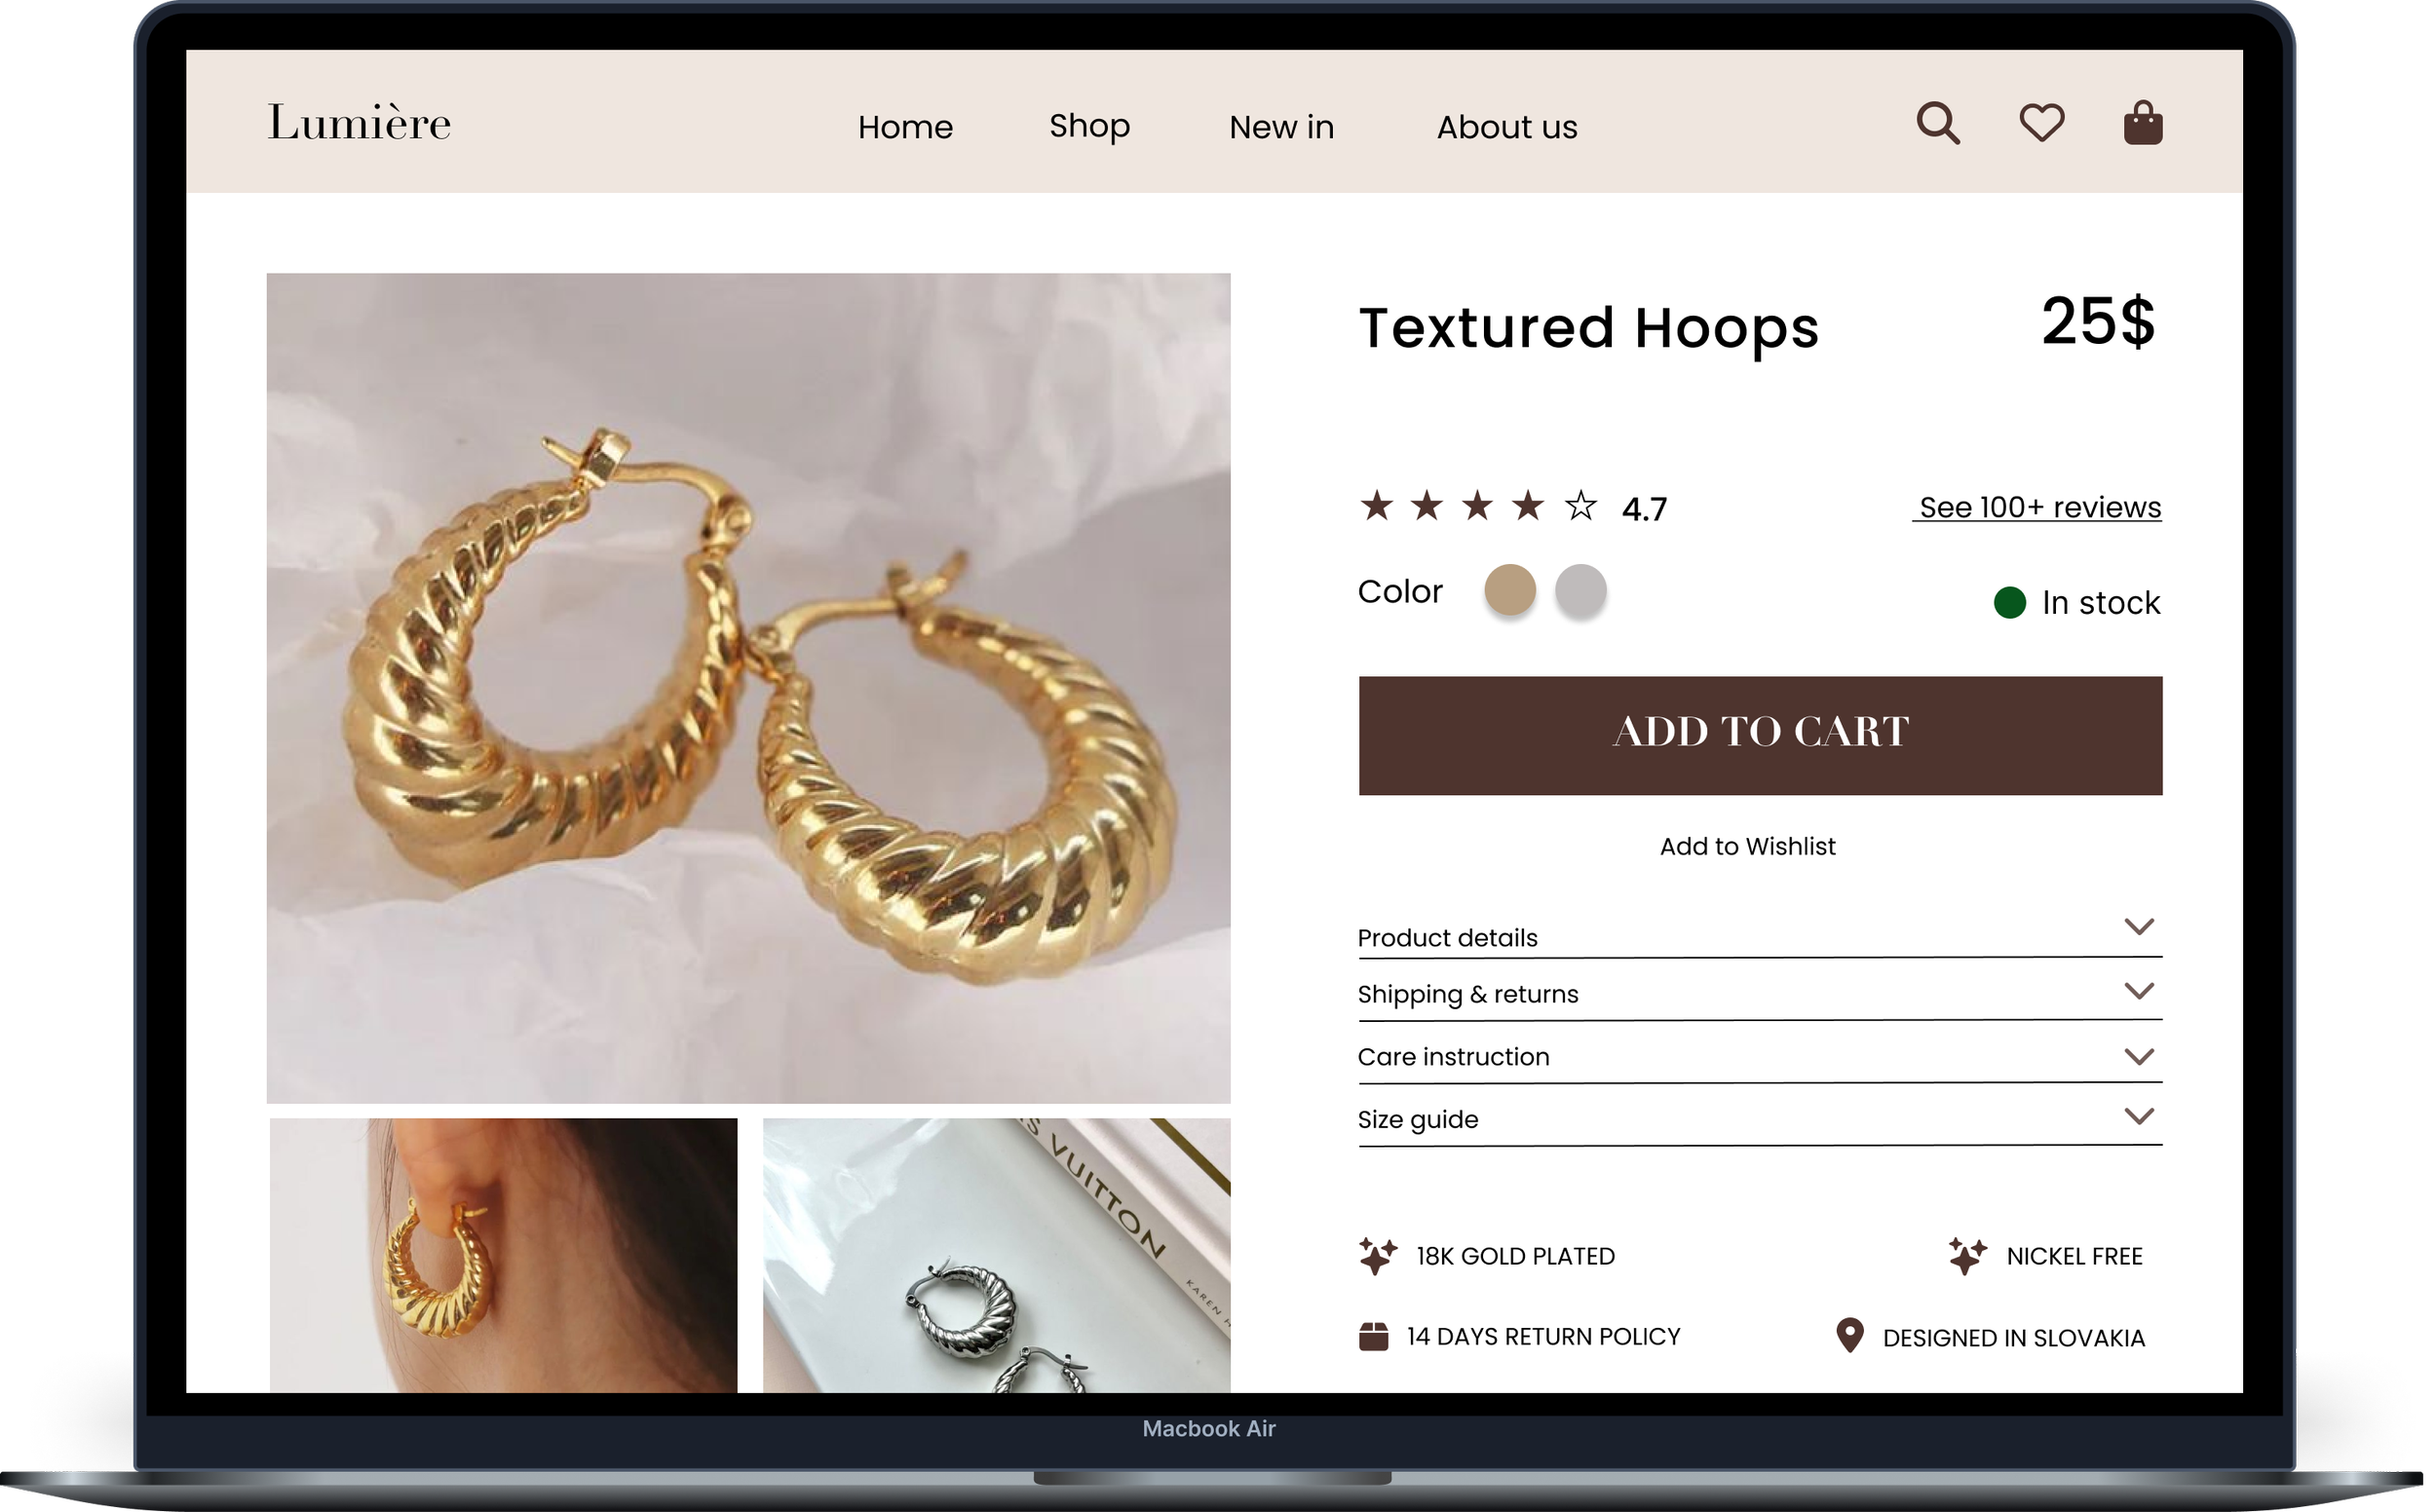Image resolution: width=2436 pixels, height=1512 pixels.
Task: Open the New in menu item
Action: coord(1281,127)
